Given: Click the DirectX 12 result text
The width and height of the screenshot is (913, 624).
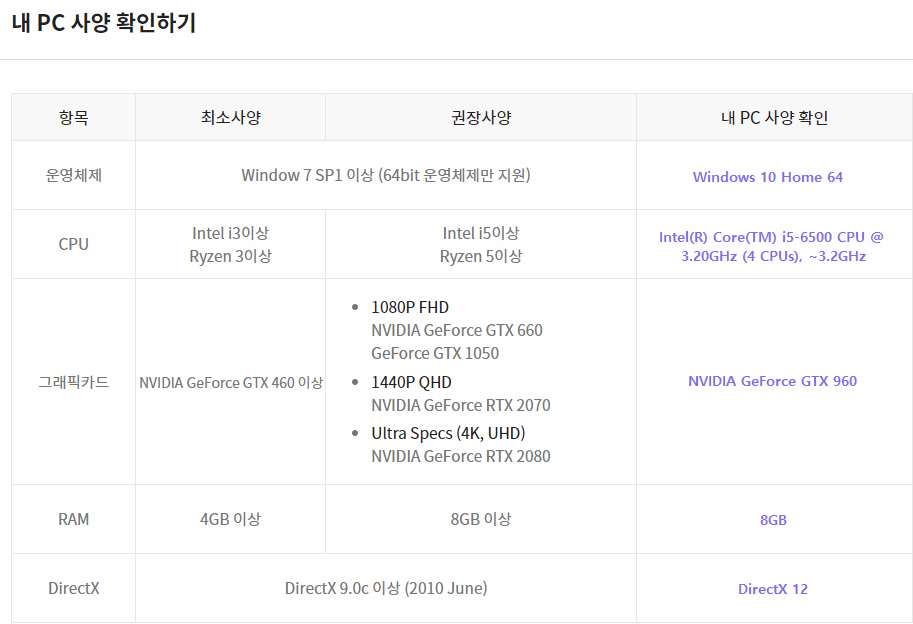Looking at the screenshot, I should (772, 589).
